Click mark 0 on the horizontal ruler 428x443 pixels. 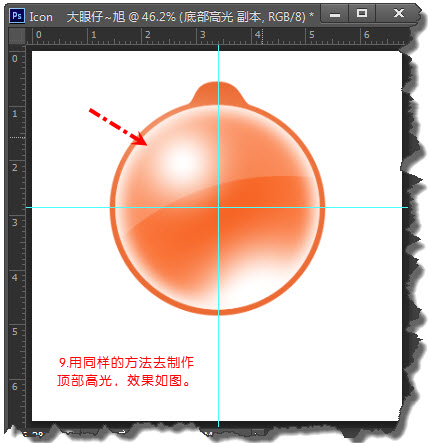(39, 35)
